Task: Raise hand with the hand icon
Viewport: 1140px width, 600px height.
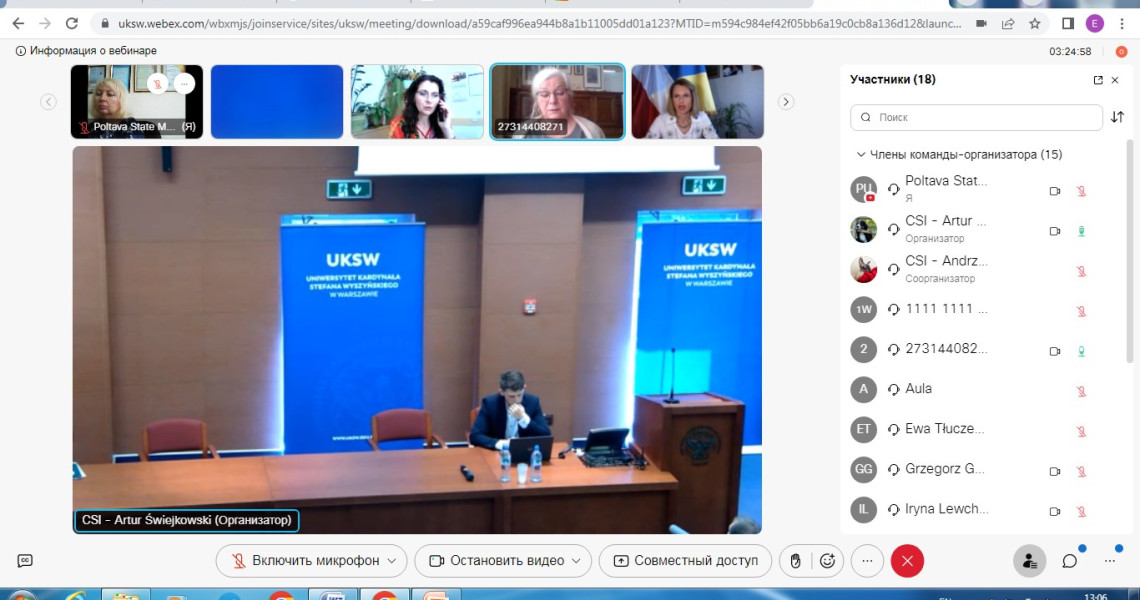Action: [795, 561]
